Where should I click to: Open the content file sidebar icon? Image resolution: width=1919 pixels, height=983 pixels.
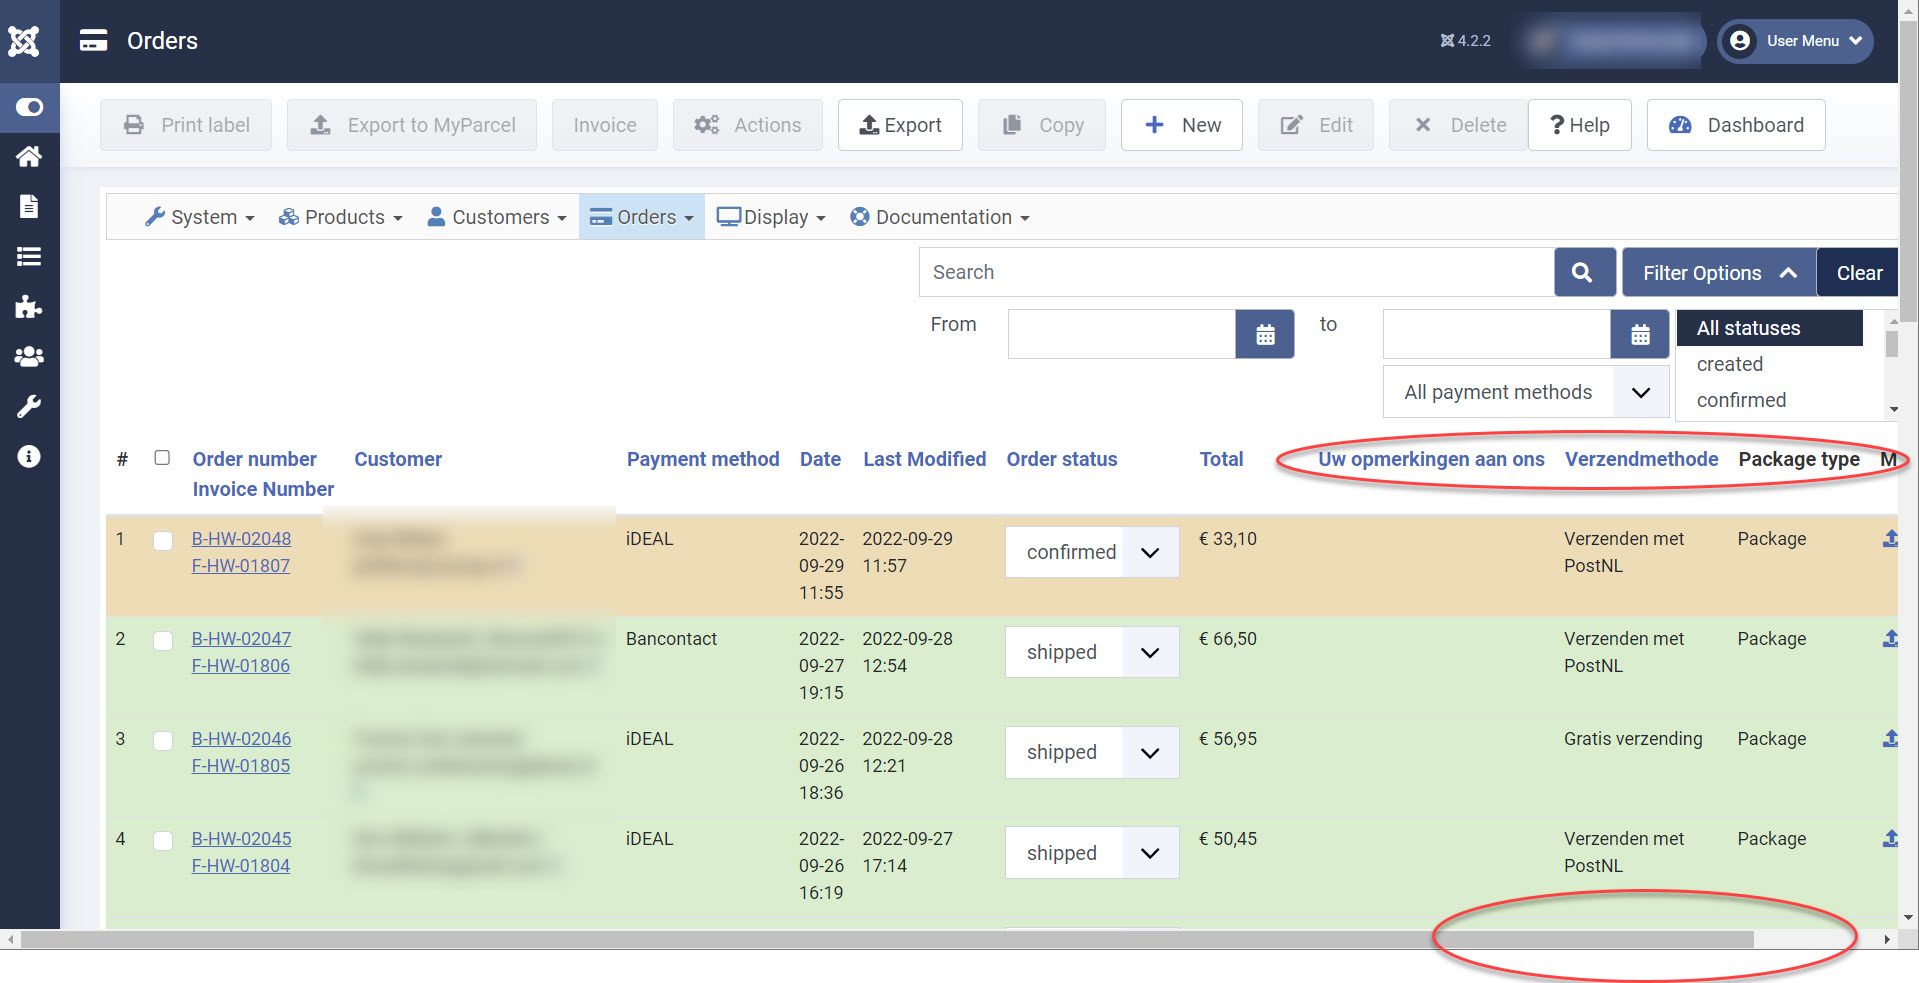pos(29,207)
